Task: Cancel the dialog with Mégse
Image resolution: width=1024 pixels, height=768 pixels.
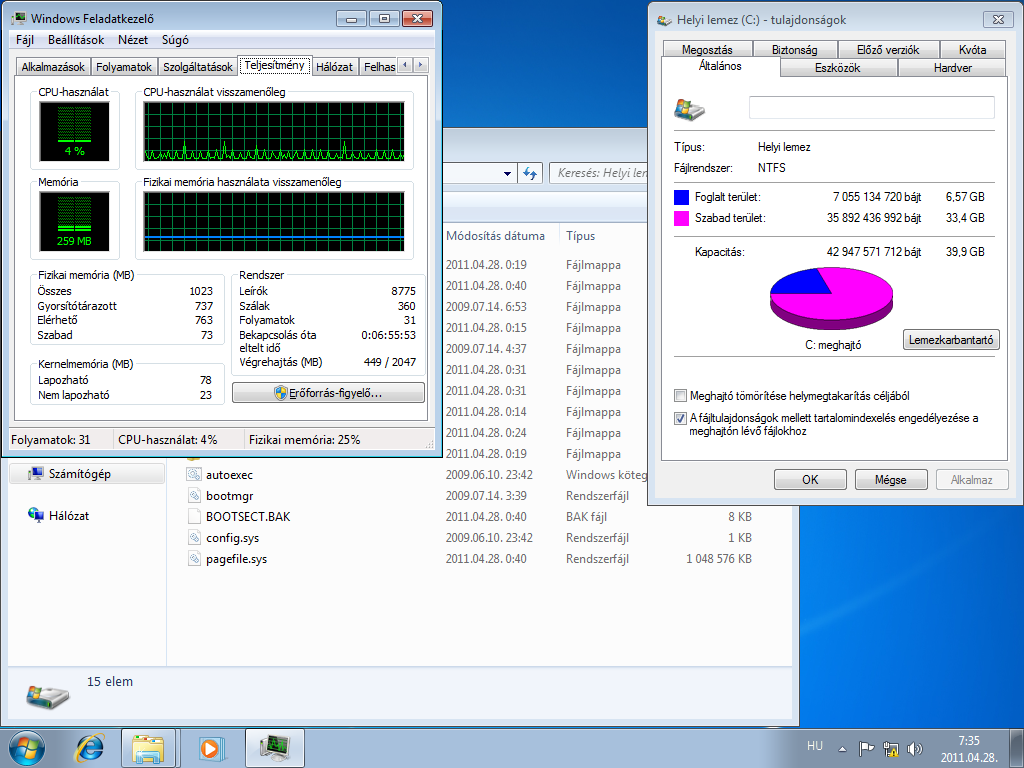Action: pyautogui.click(x=891, y=479)
